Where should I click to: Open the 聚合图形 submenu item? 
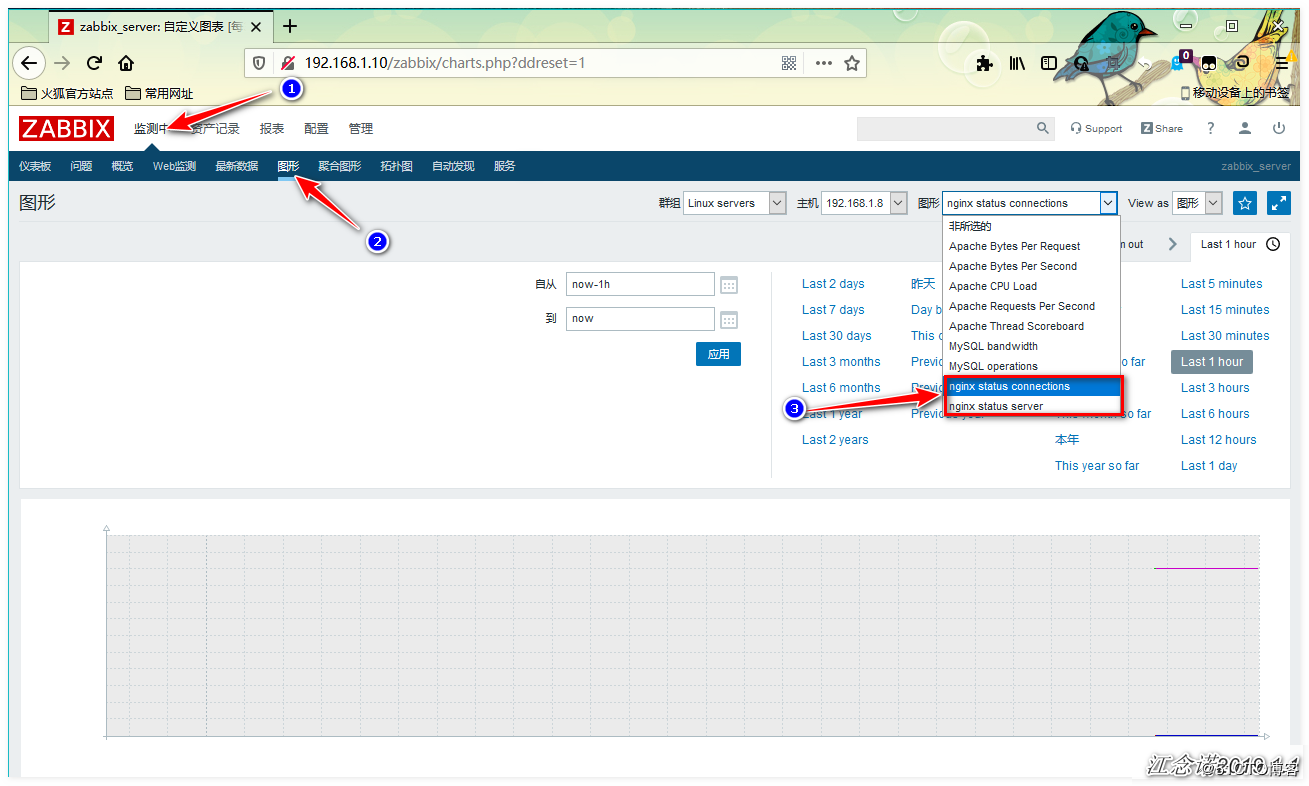(x=340, y=166)
